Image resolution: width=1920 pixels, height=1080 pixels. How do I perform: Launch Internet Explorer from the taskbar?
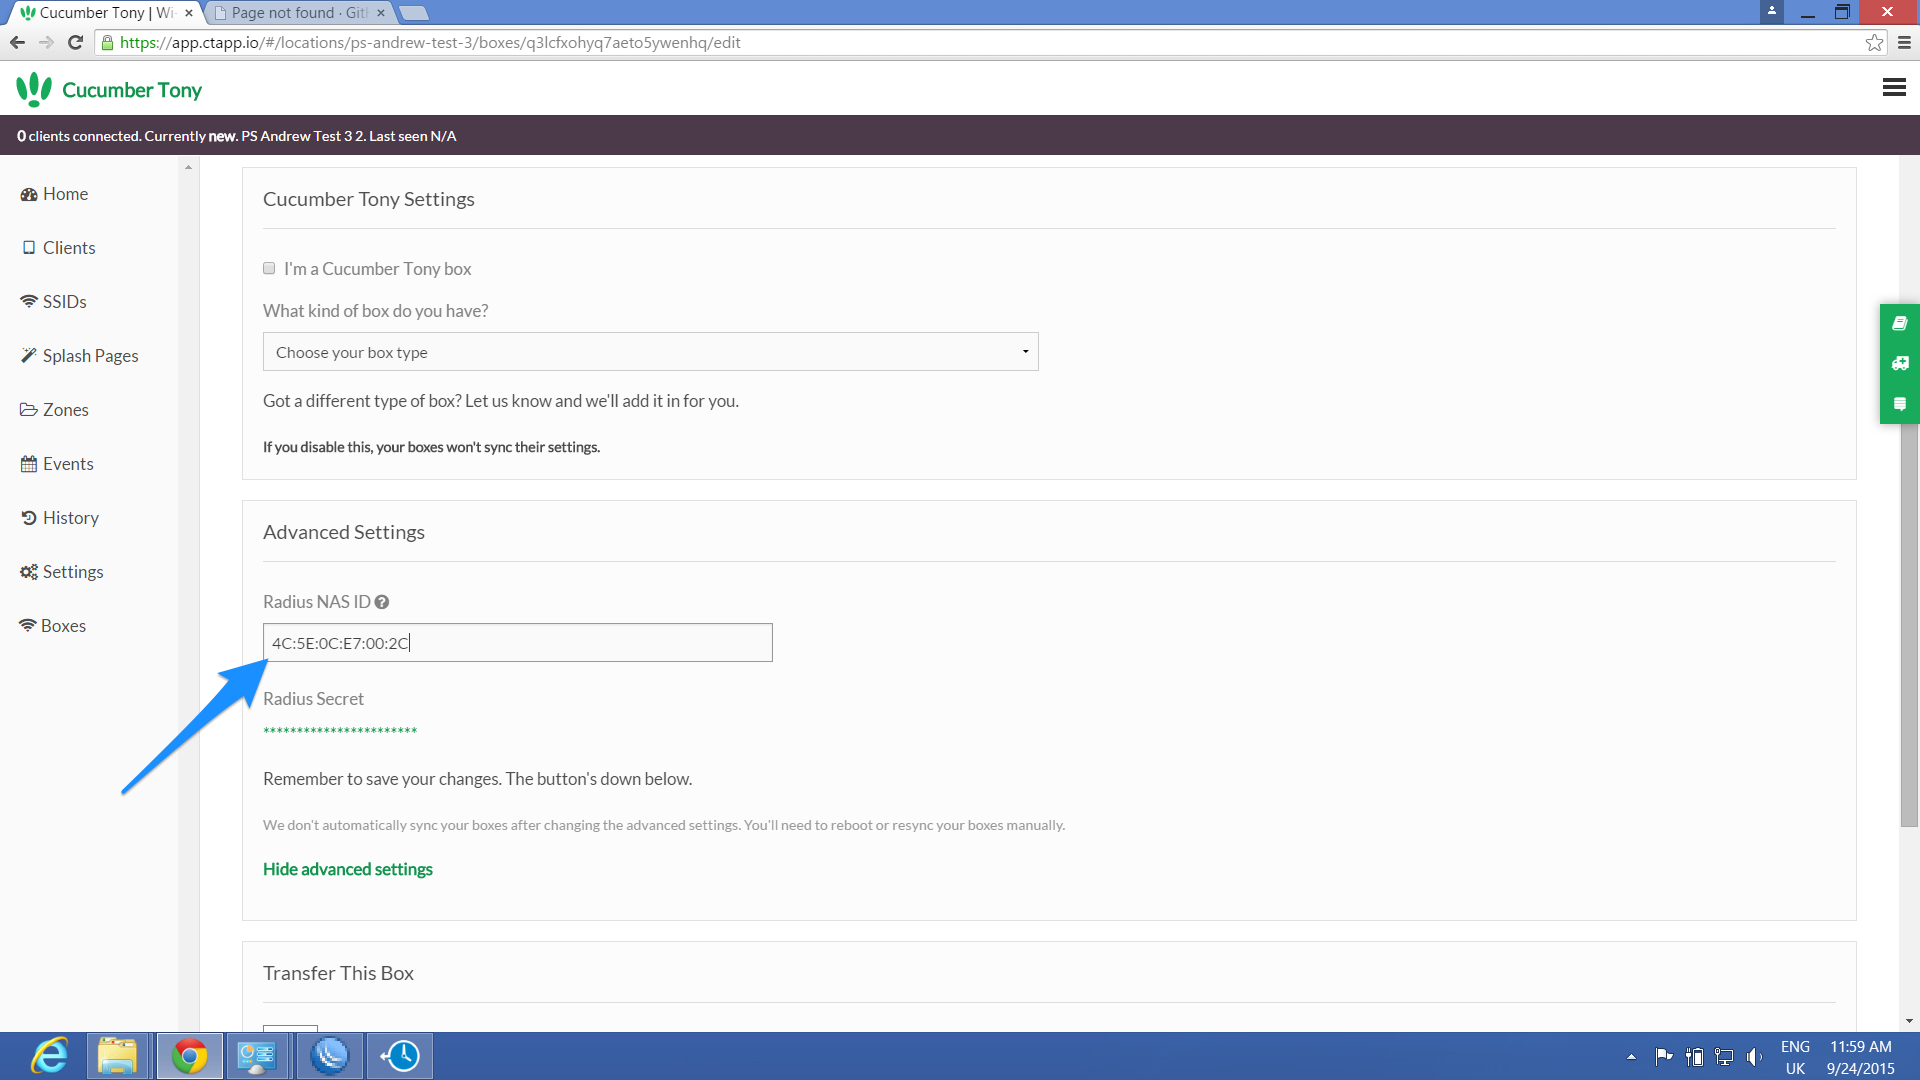point(50,1056)
